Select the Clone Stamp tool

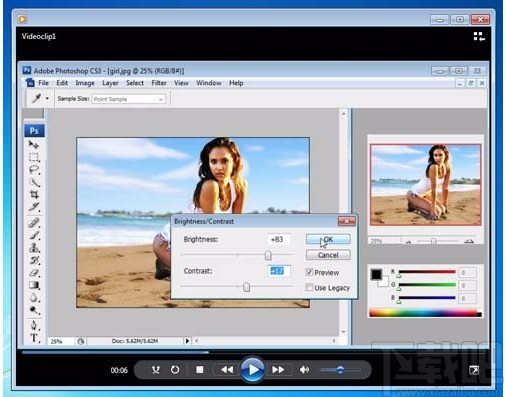34,248
